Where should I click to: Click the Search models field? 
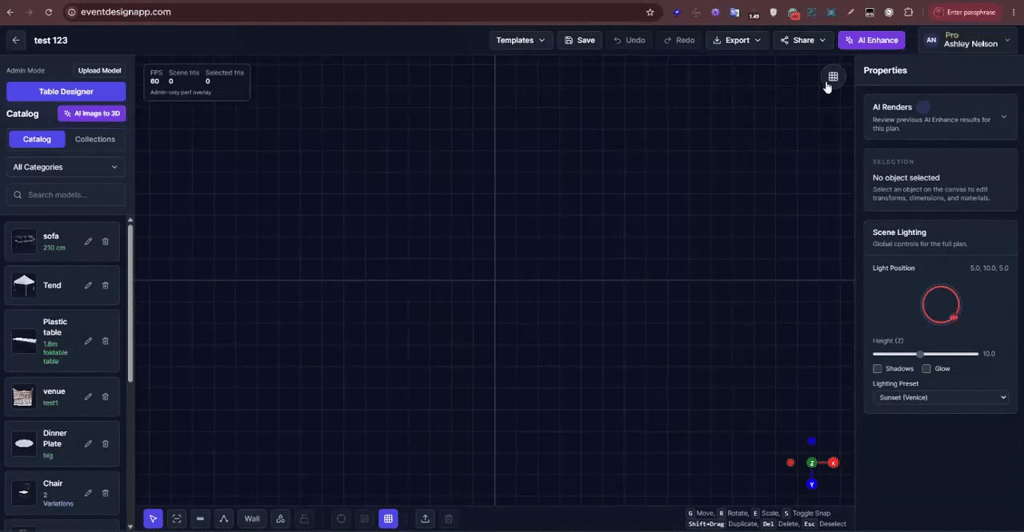click(65, 195)
